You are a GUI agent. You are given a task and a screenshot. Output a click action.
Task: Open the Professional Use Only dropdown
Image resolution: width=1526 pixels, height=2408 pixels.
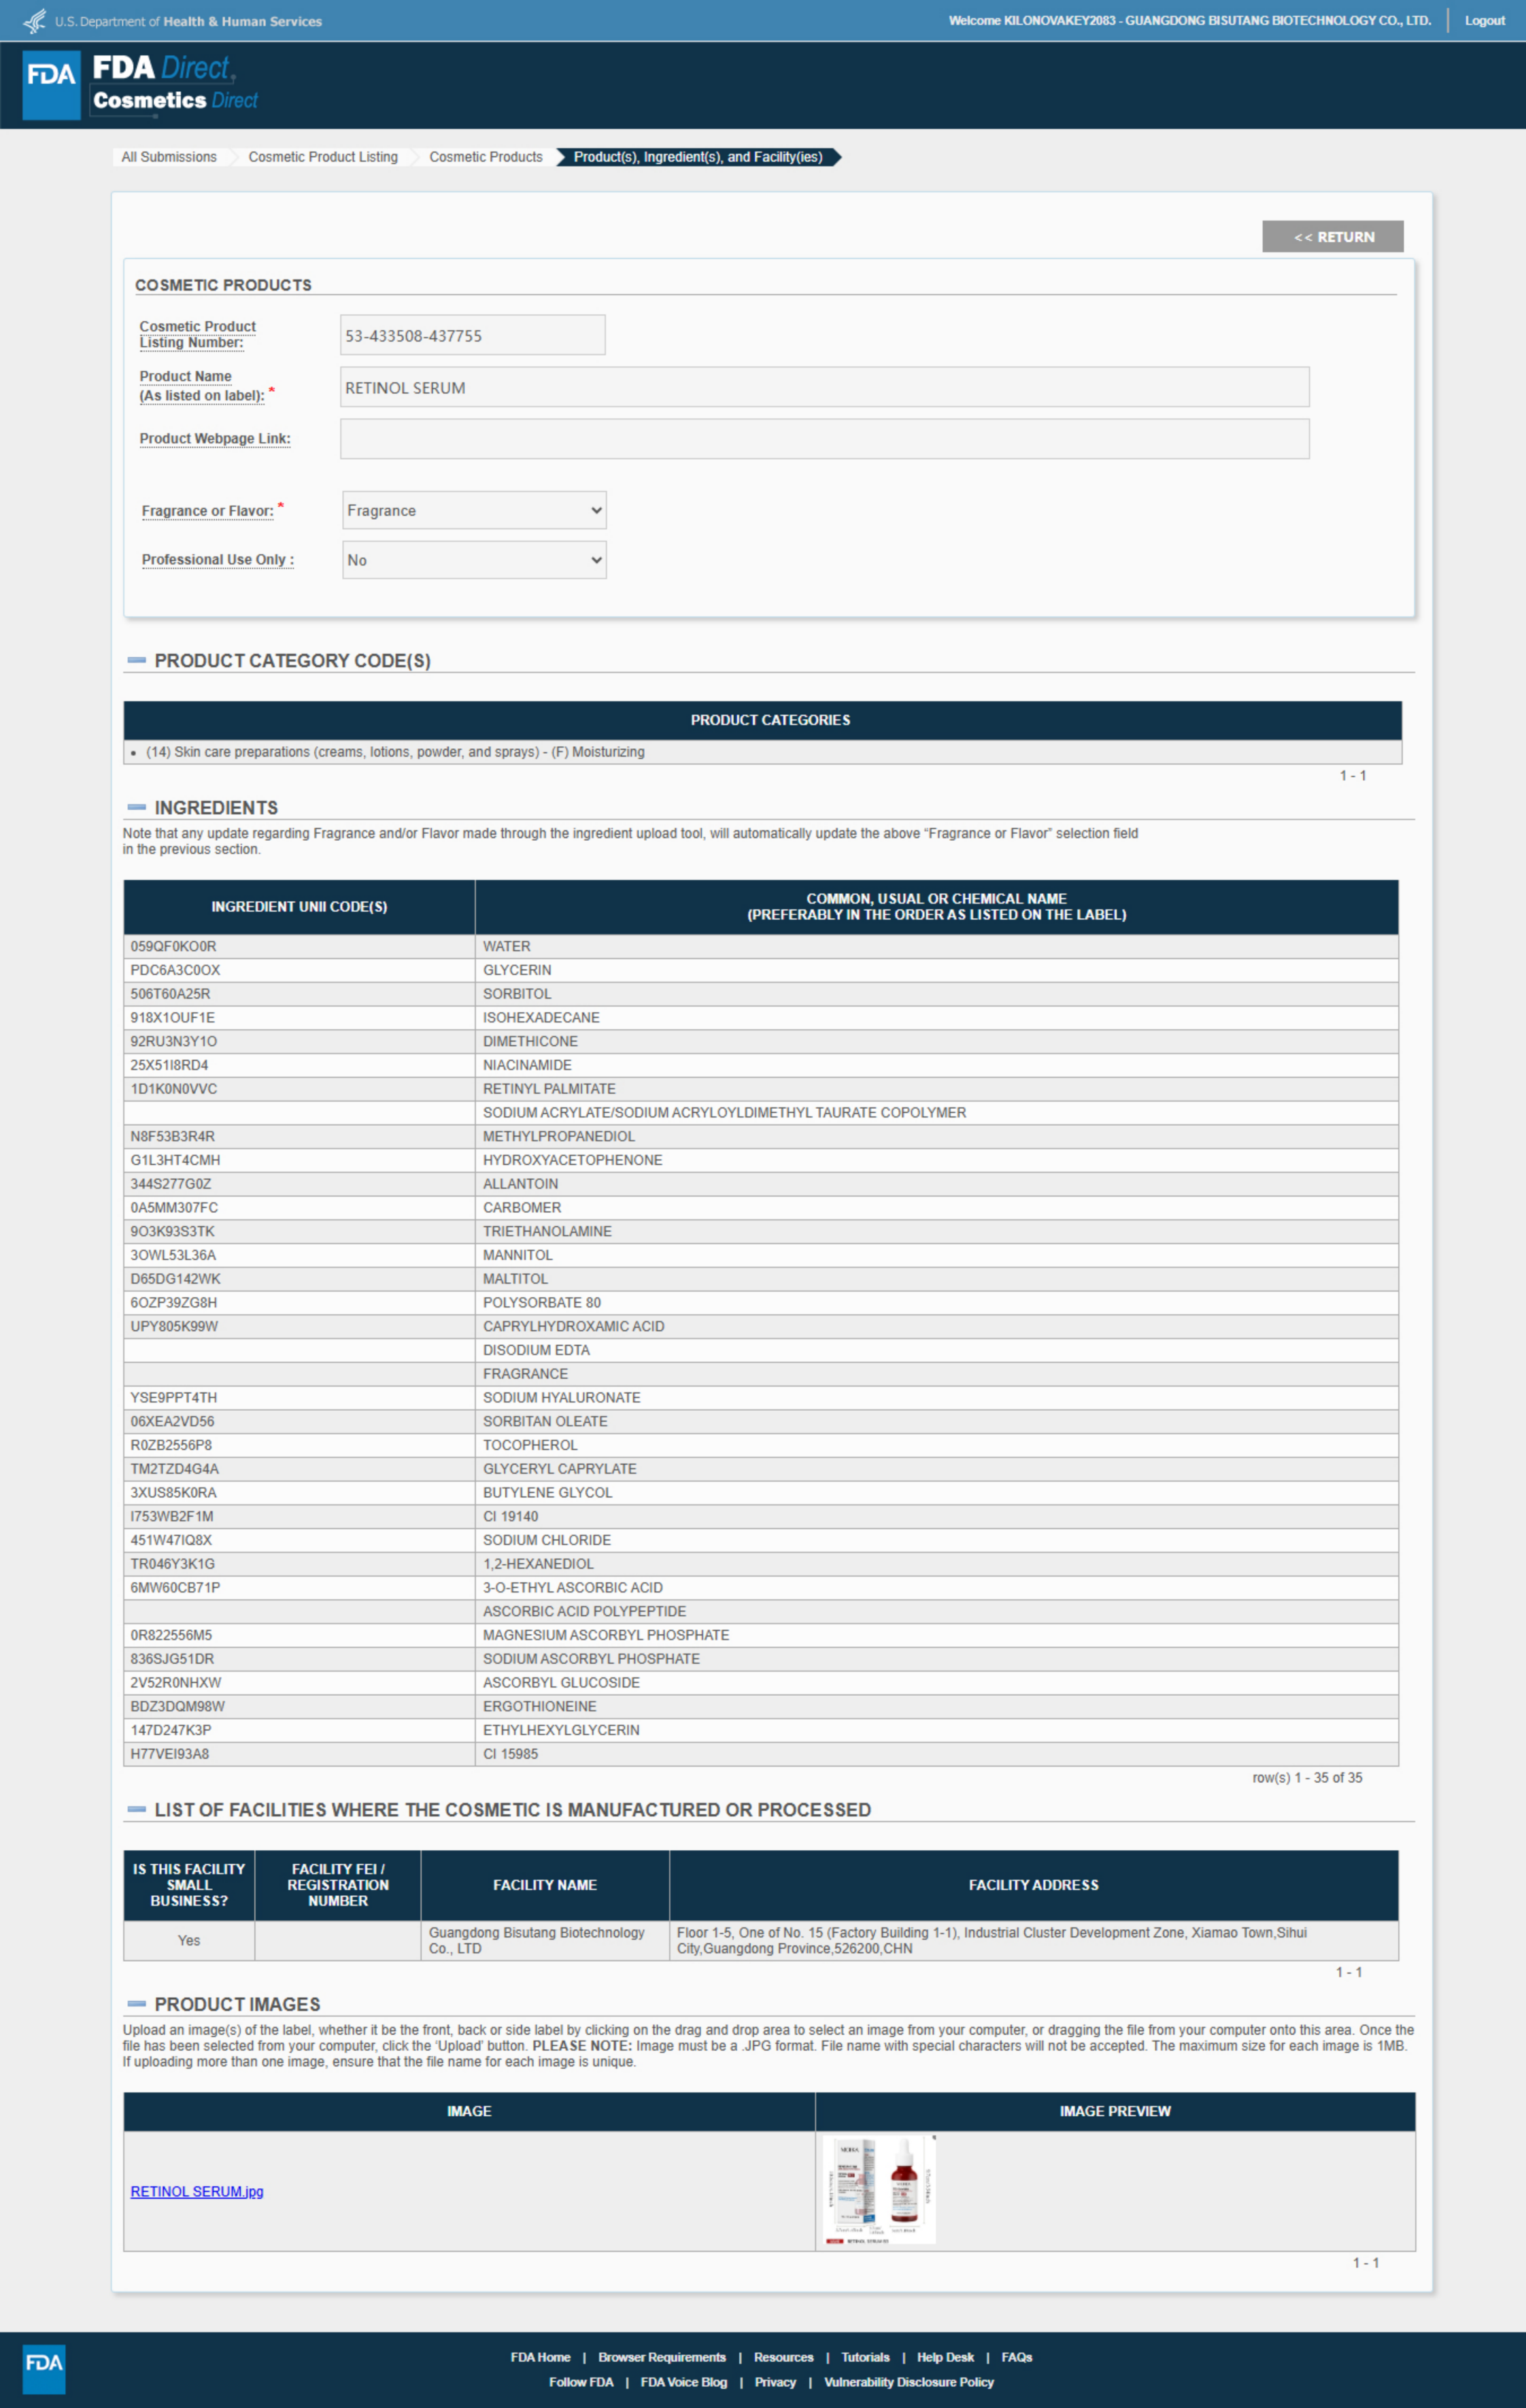pos(474,560)
